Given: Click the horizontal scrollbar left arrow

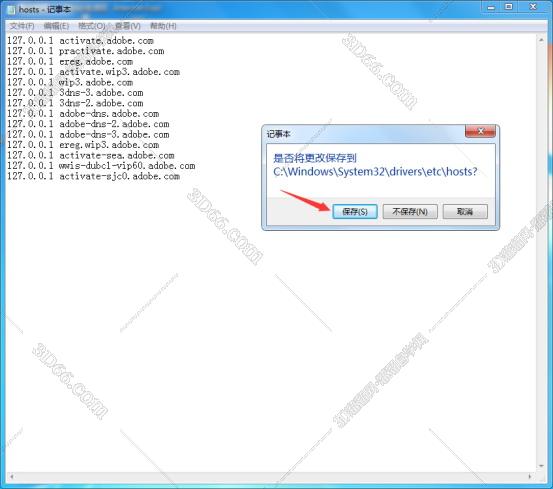Looking at the screenshot, I should (x=12, y=477).
